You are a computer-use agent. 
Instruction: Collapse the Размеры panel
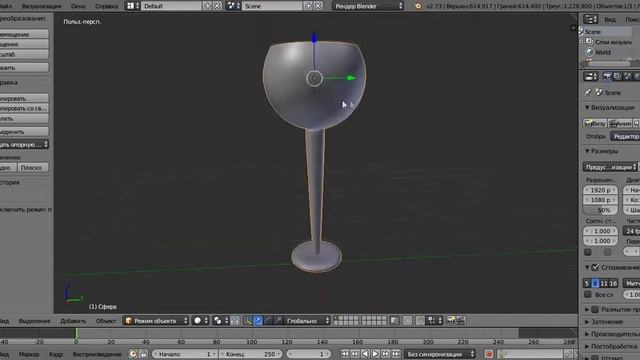[588, 151]
